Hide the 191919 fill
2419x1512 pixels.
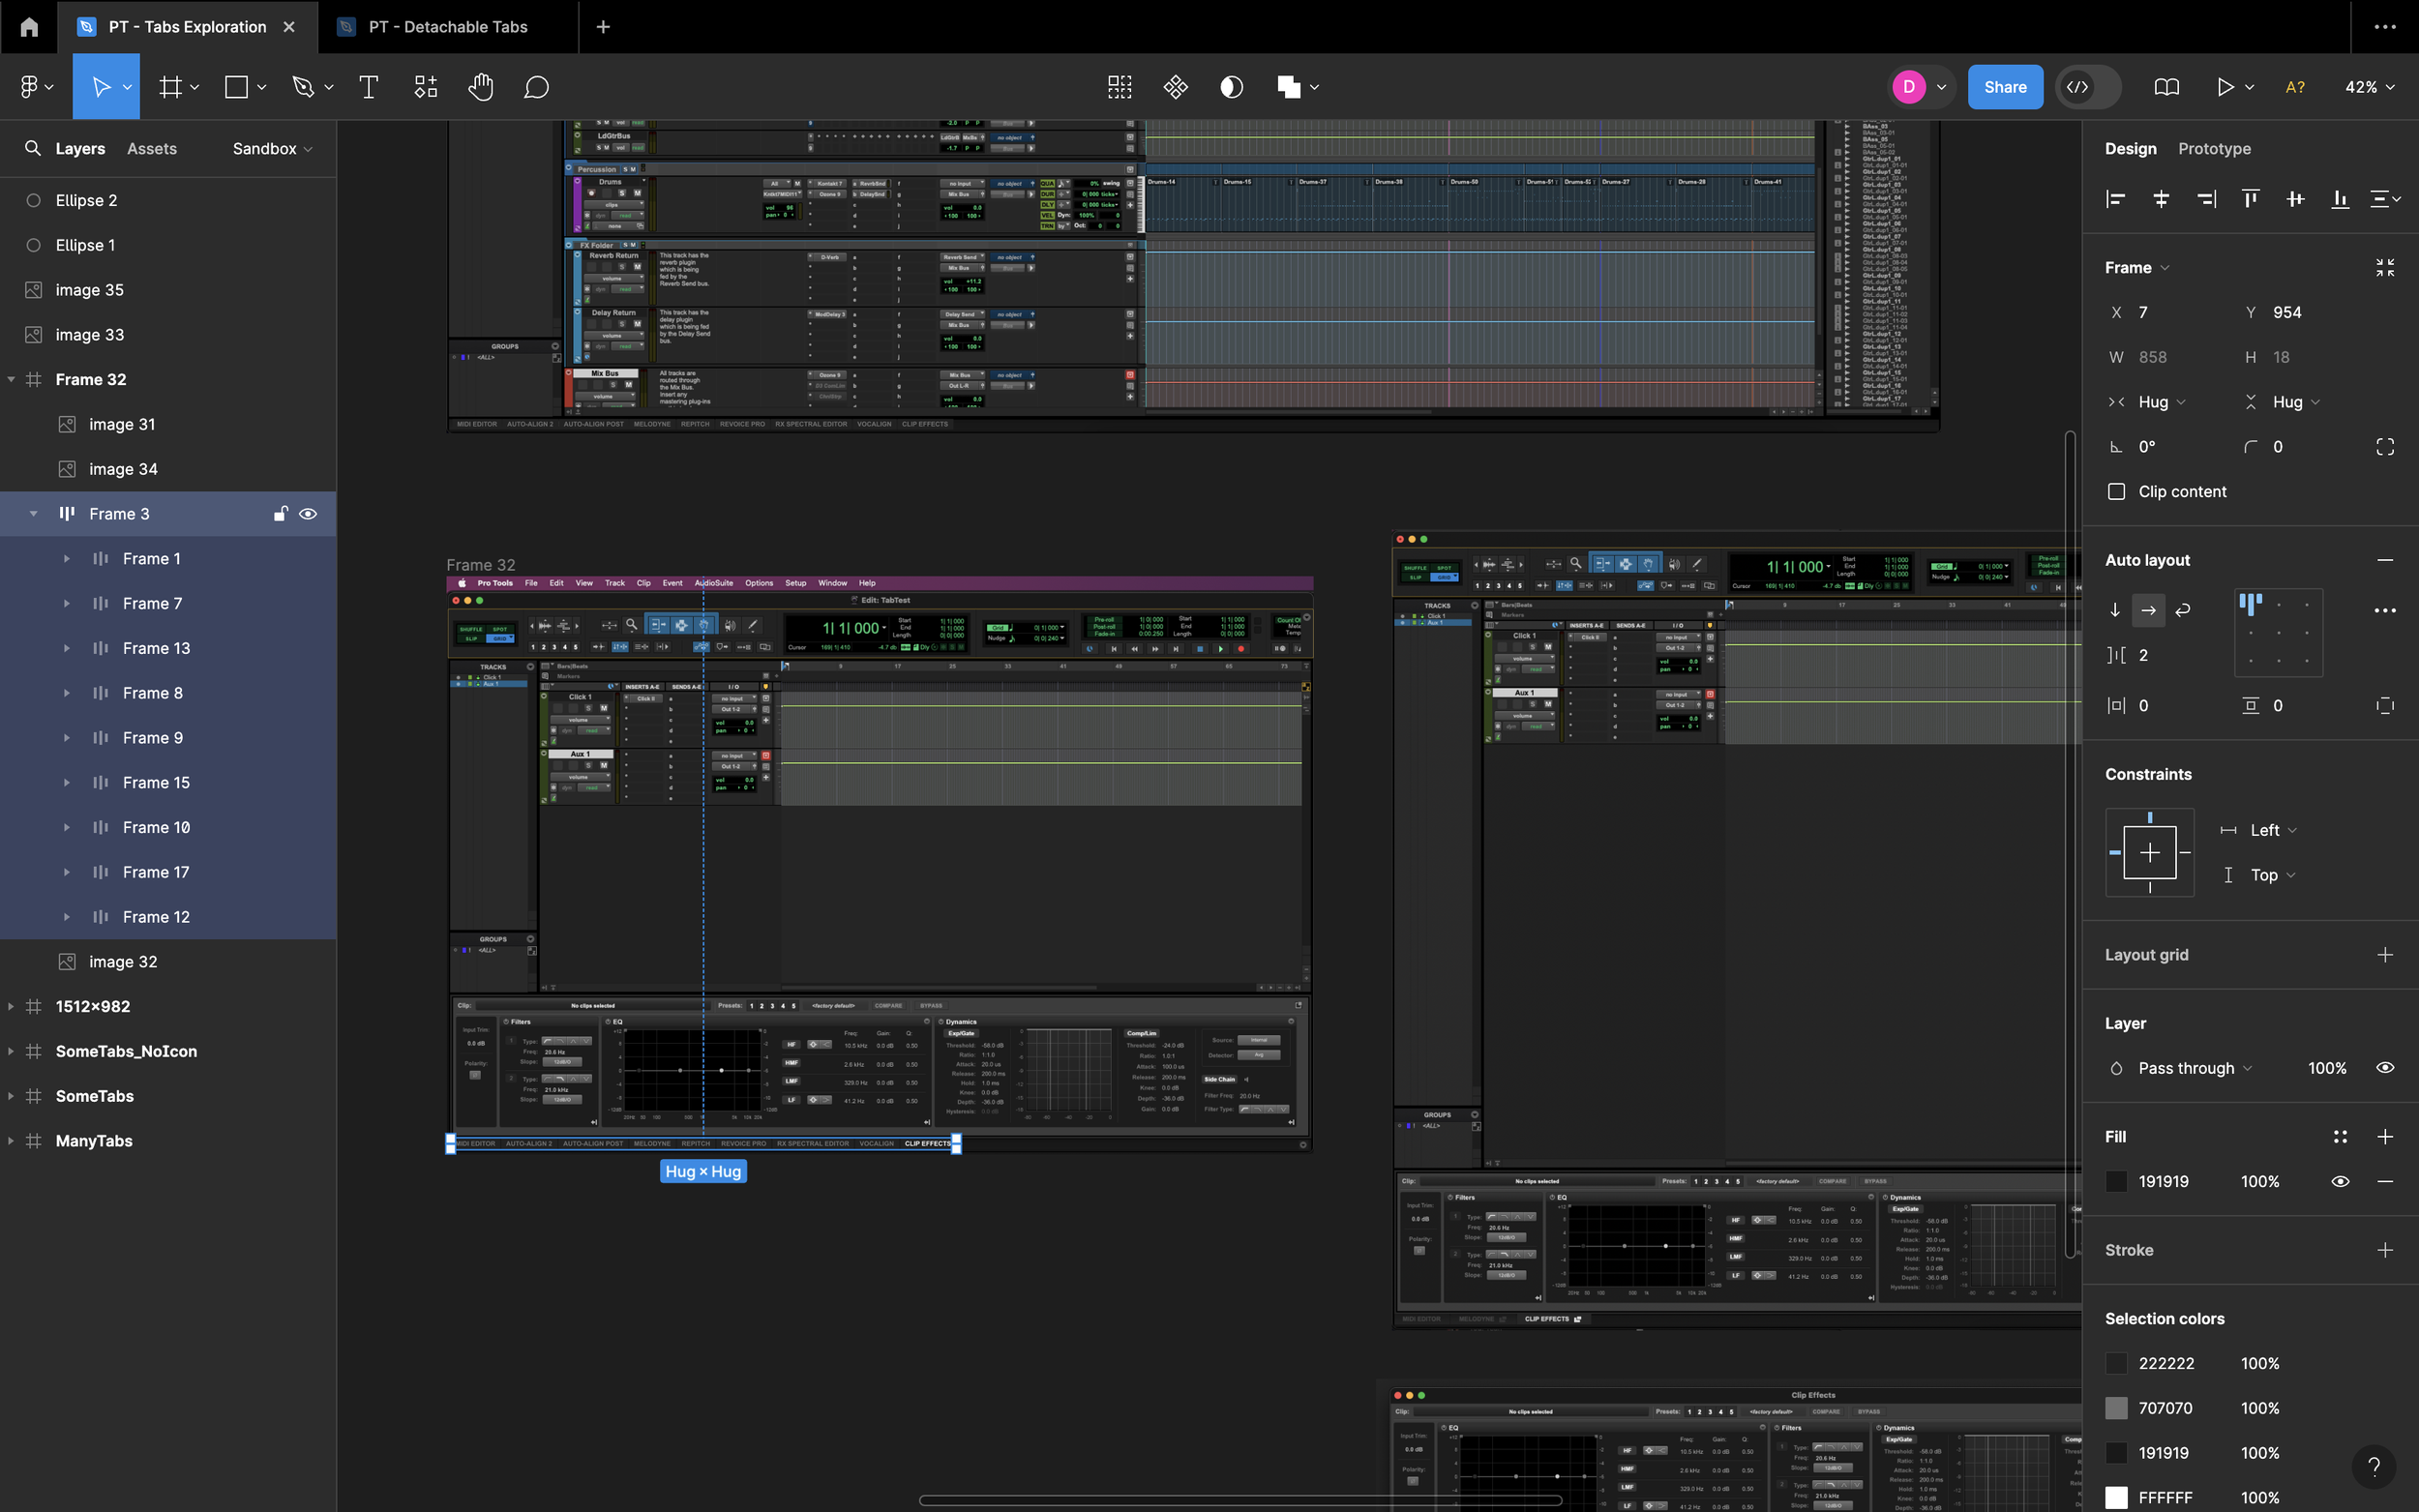[2340, 1182]
